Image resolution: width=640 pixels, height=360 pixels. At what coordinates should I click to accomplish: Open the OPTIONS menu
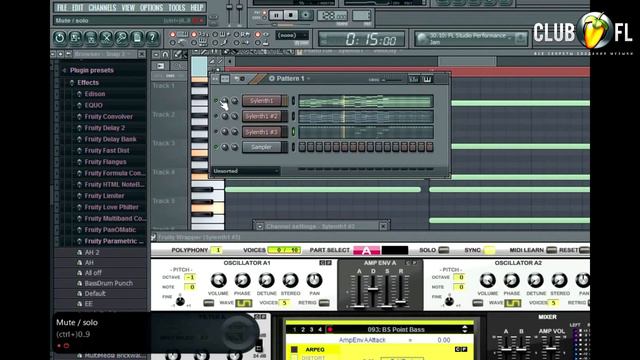[x=151, y=7]
